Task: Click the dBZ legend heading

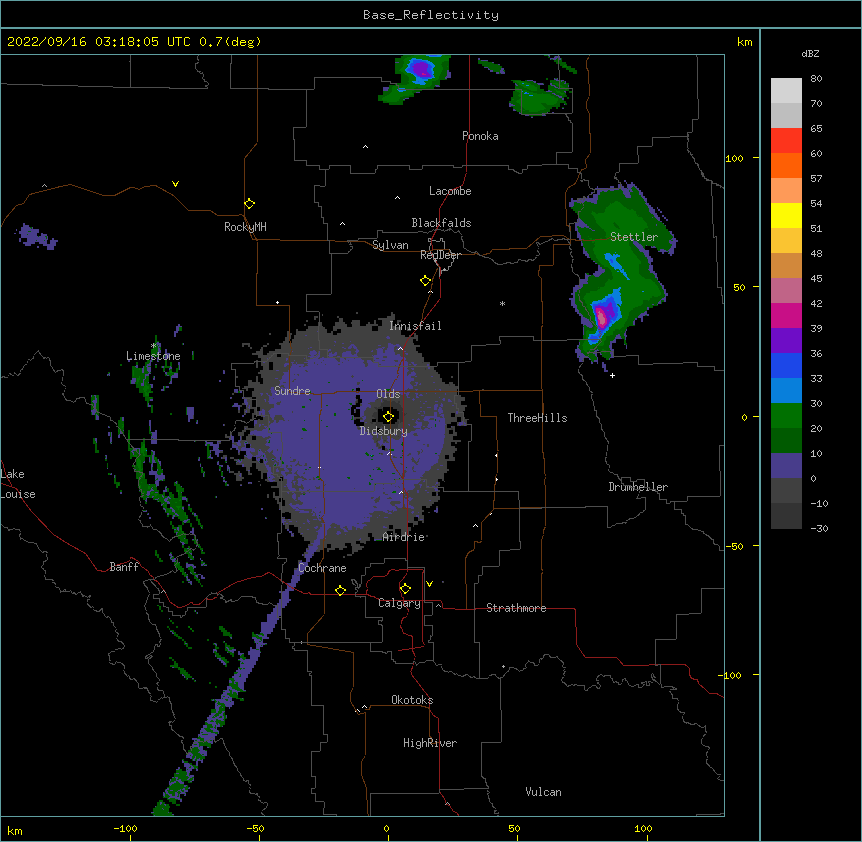Action: [810, 54]
